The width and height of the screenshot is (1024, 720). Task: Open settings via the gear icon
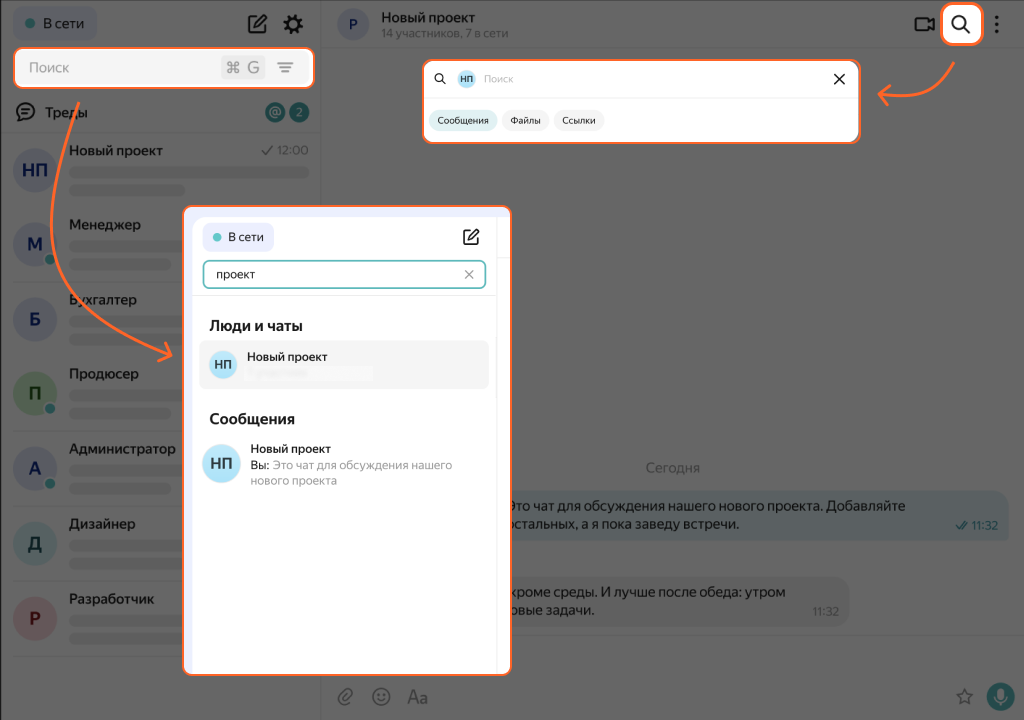point(293,25)
